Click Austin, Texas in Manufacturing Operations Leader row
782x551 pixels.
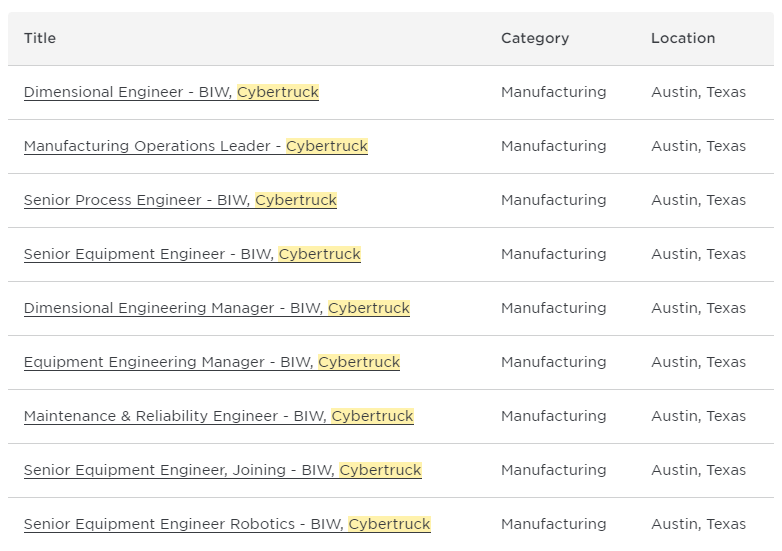pos(698,146)
